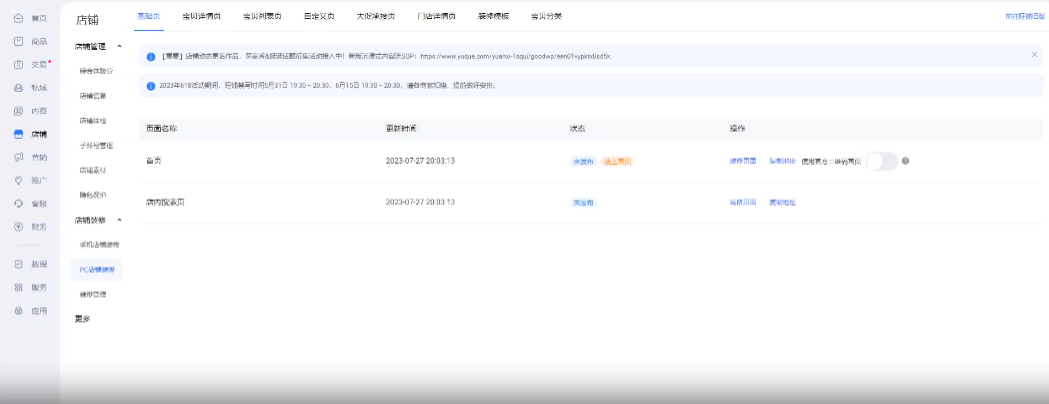Open 子账号管理 in the shop sidebar

tap(96, 145)
